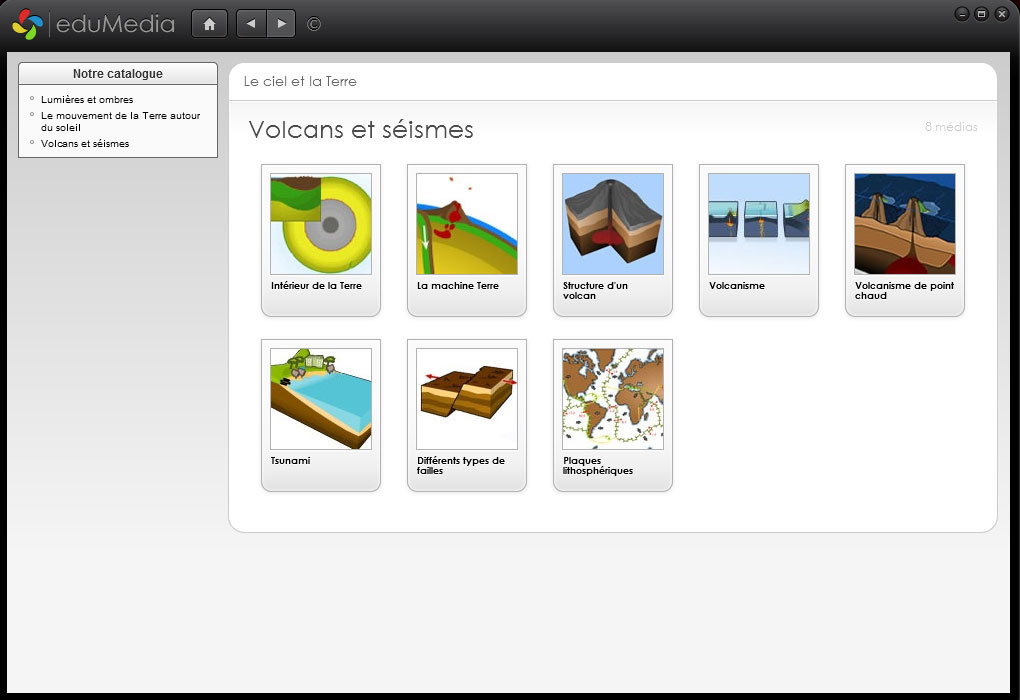Select Volcans et séismes in the catalogue
Viewport: 1020px width, 700px height.
pyautogui.click(x=85, y=144)
